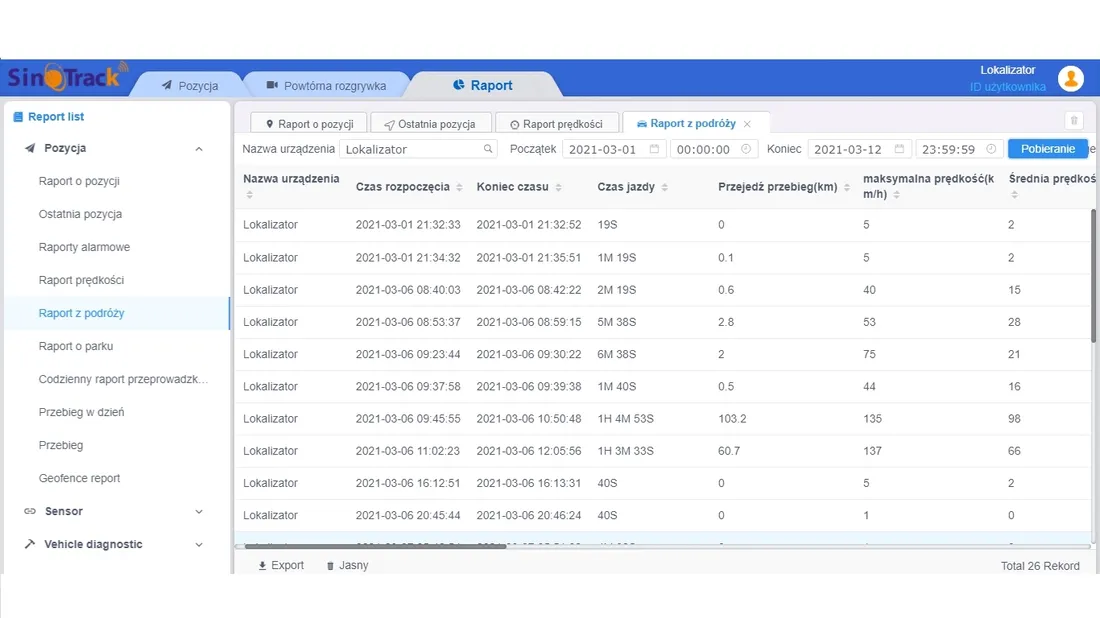Sort by Koniec czasu column arrows
1100x618 pixels.
coord(558,187)
